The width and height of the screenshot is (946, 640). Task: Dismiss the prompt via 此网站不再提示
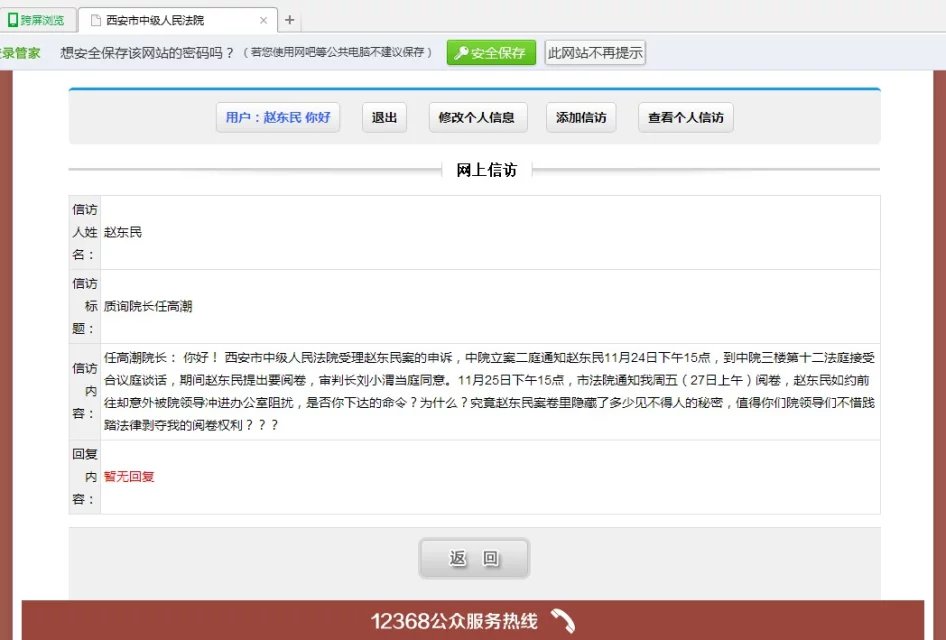(595, 53)
